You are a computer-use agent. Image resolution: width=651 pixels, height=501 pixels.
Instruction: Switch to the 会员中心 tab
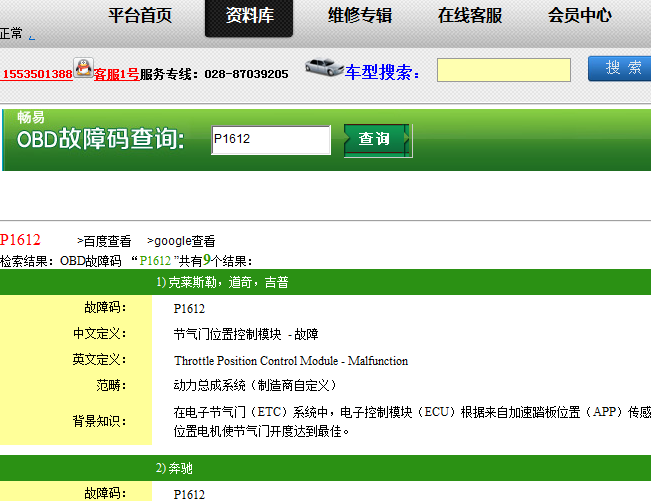coord(580,16)
